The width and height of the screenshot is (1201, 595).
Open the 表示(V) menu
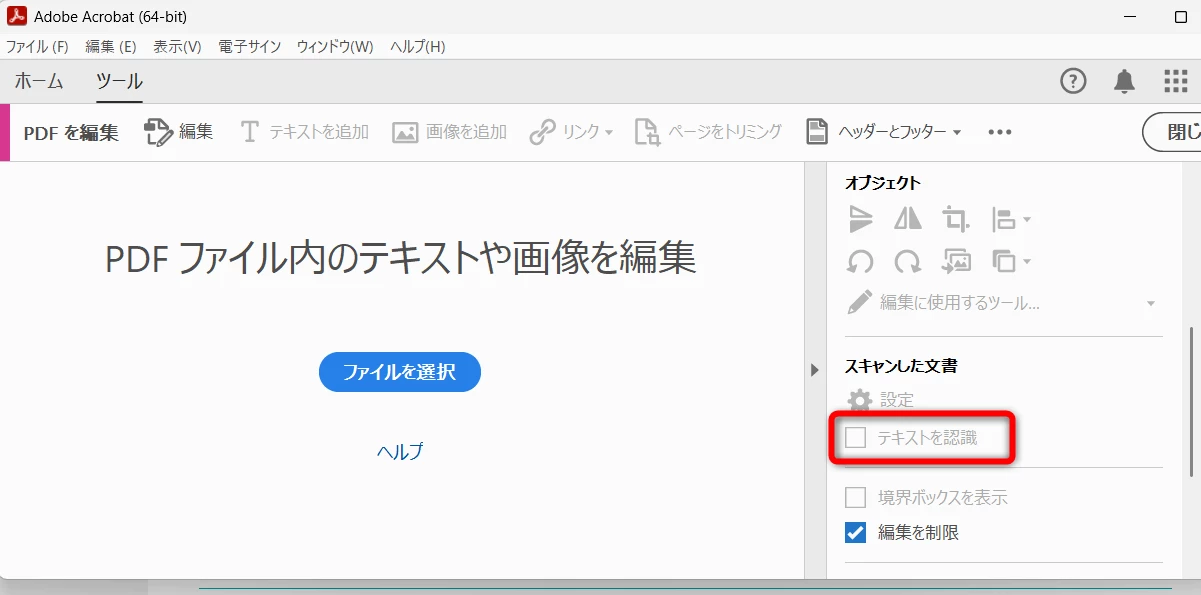point(177,47)
